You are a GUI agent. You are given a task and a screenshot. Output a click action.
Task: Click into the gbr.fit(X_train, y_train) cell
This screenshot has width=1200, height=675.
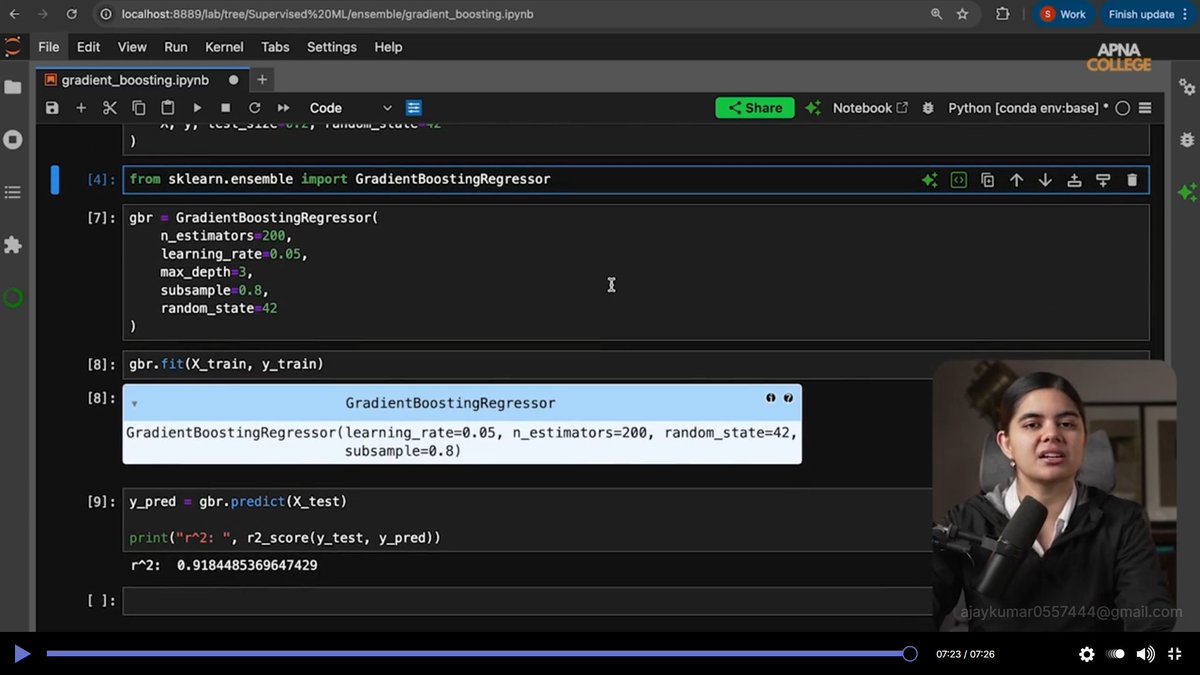pos(528,364)
